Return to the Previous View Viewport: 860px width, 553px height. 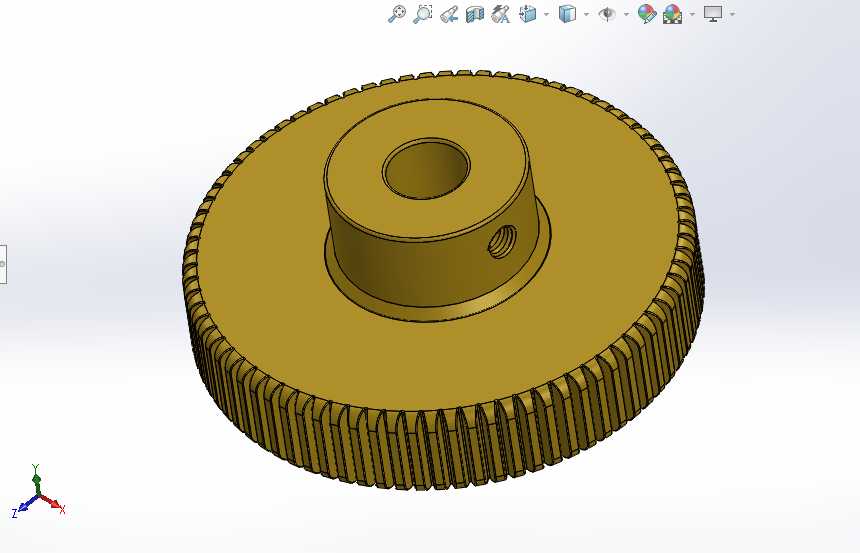(449, 14)
